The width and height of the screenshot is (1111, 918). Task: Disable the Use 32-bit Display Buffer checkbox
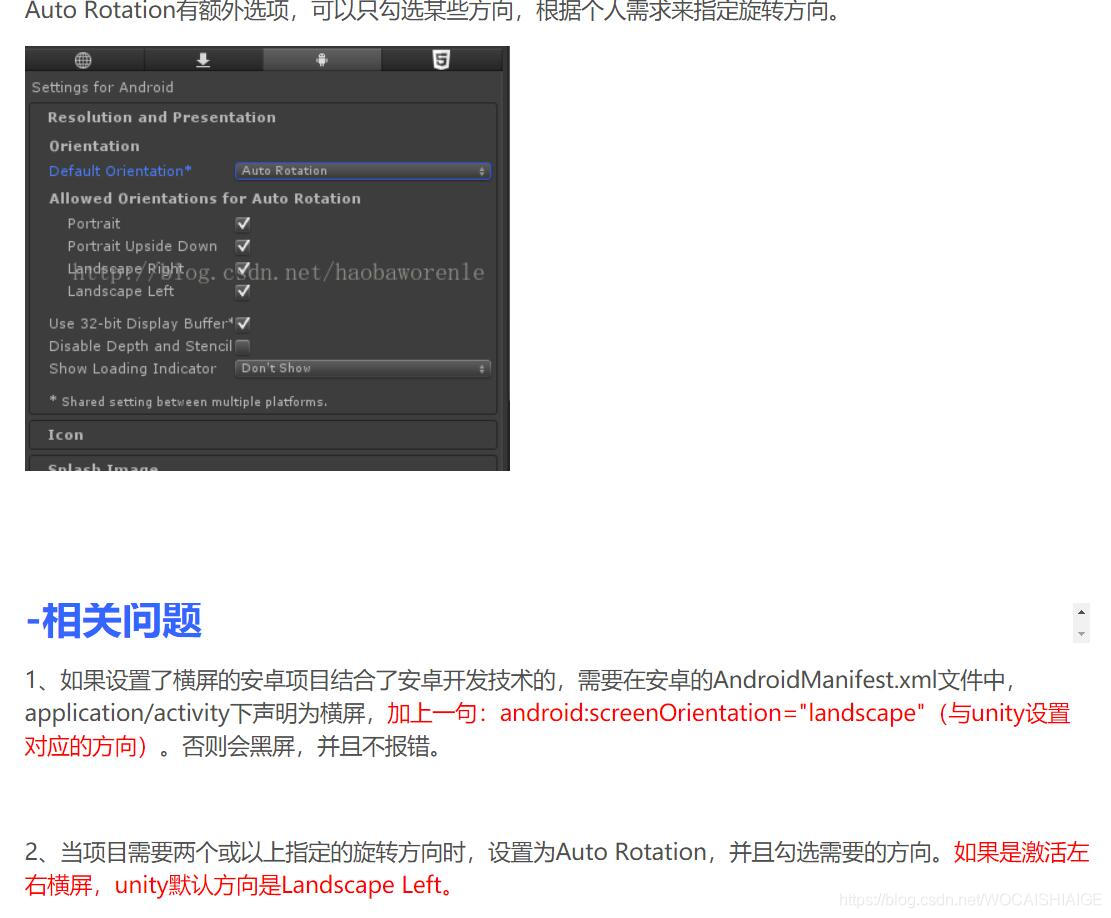(243, 324)
